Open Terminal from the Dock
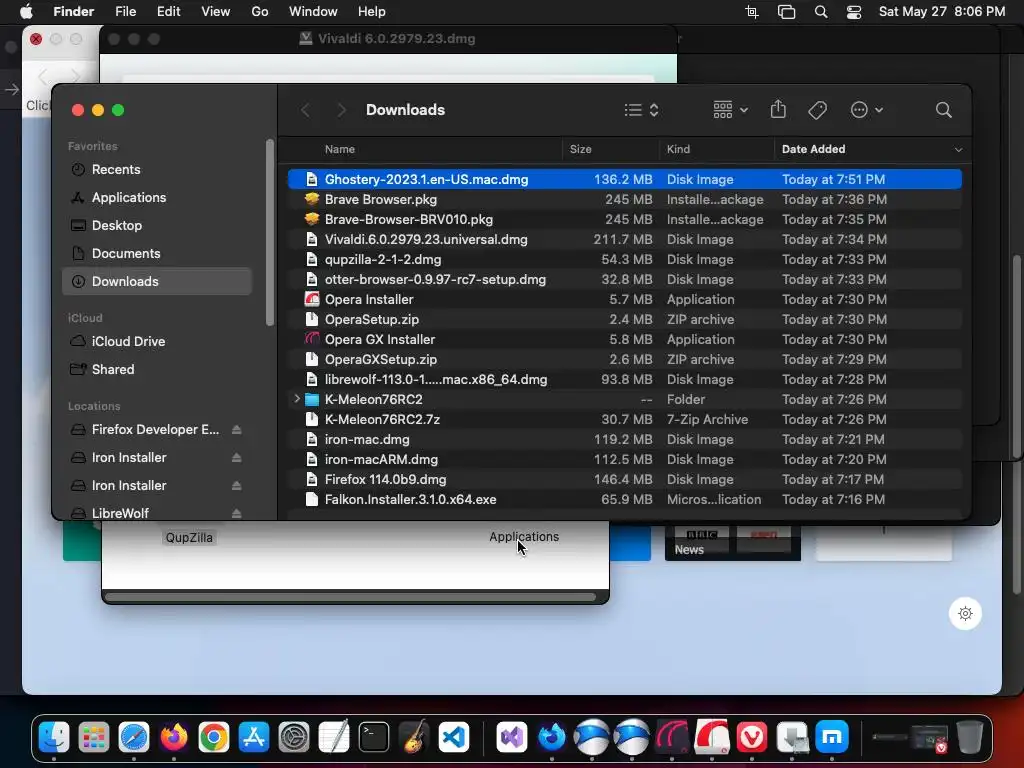The image size is (1024, 768). [x=374, y=737]
